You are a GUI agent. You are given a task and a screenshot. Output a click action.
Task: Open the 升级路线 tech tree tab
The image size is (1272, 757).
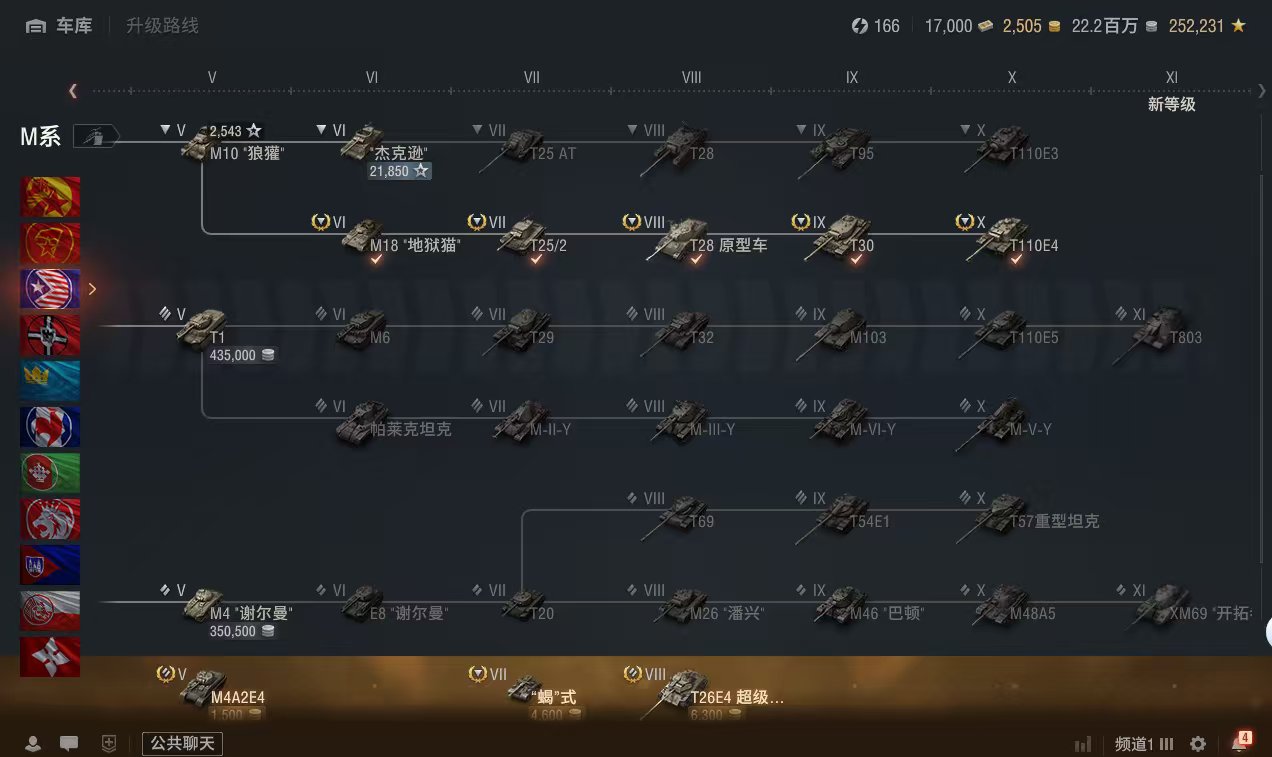(162, 26)
